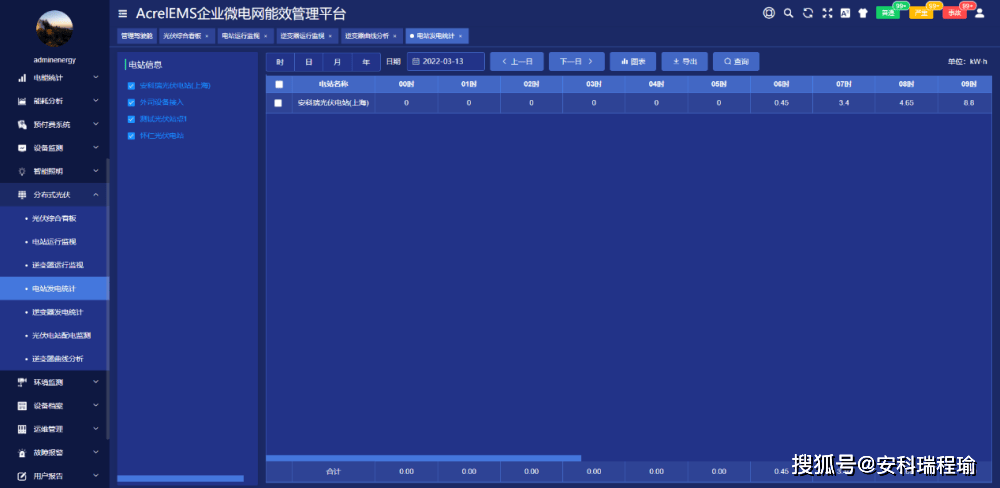
Task: Select the 时 granularity button
Action: [280, 62]
